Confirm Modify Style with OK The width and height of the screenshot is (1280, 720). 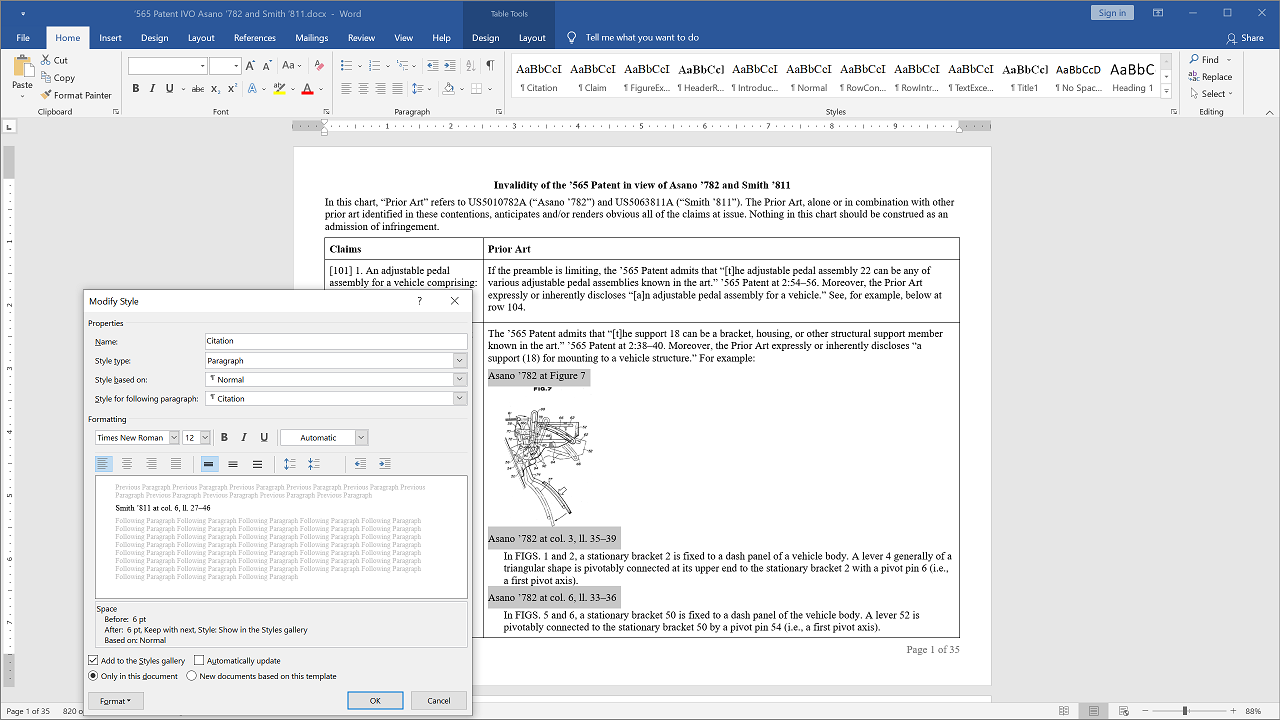375,701
